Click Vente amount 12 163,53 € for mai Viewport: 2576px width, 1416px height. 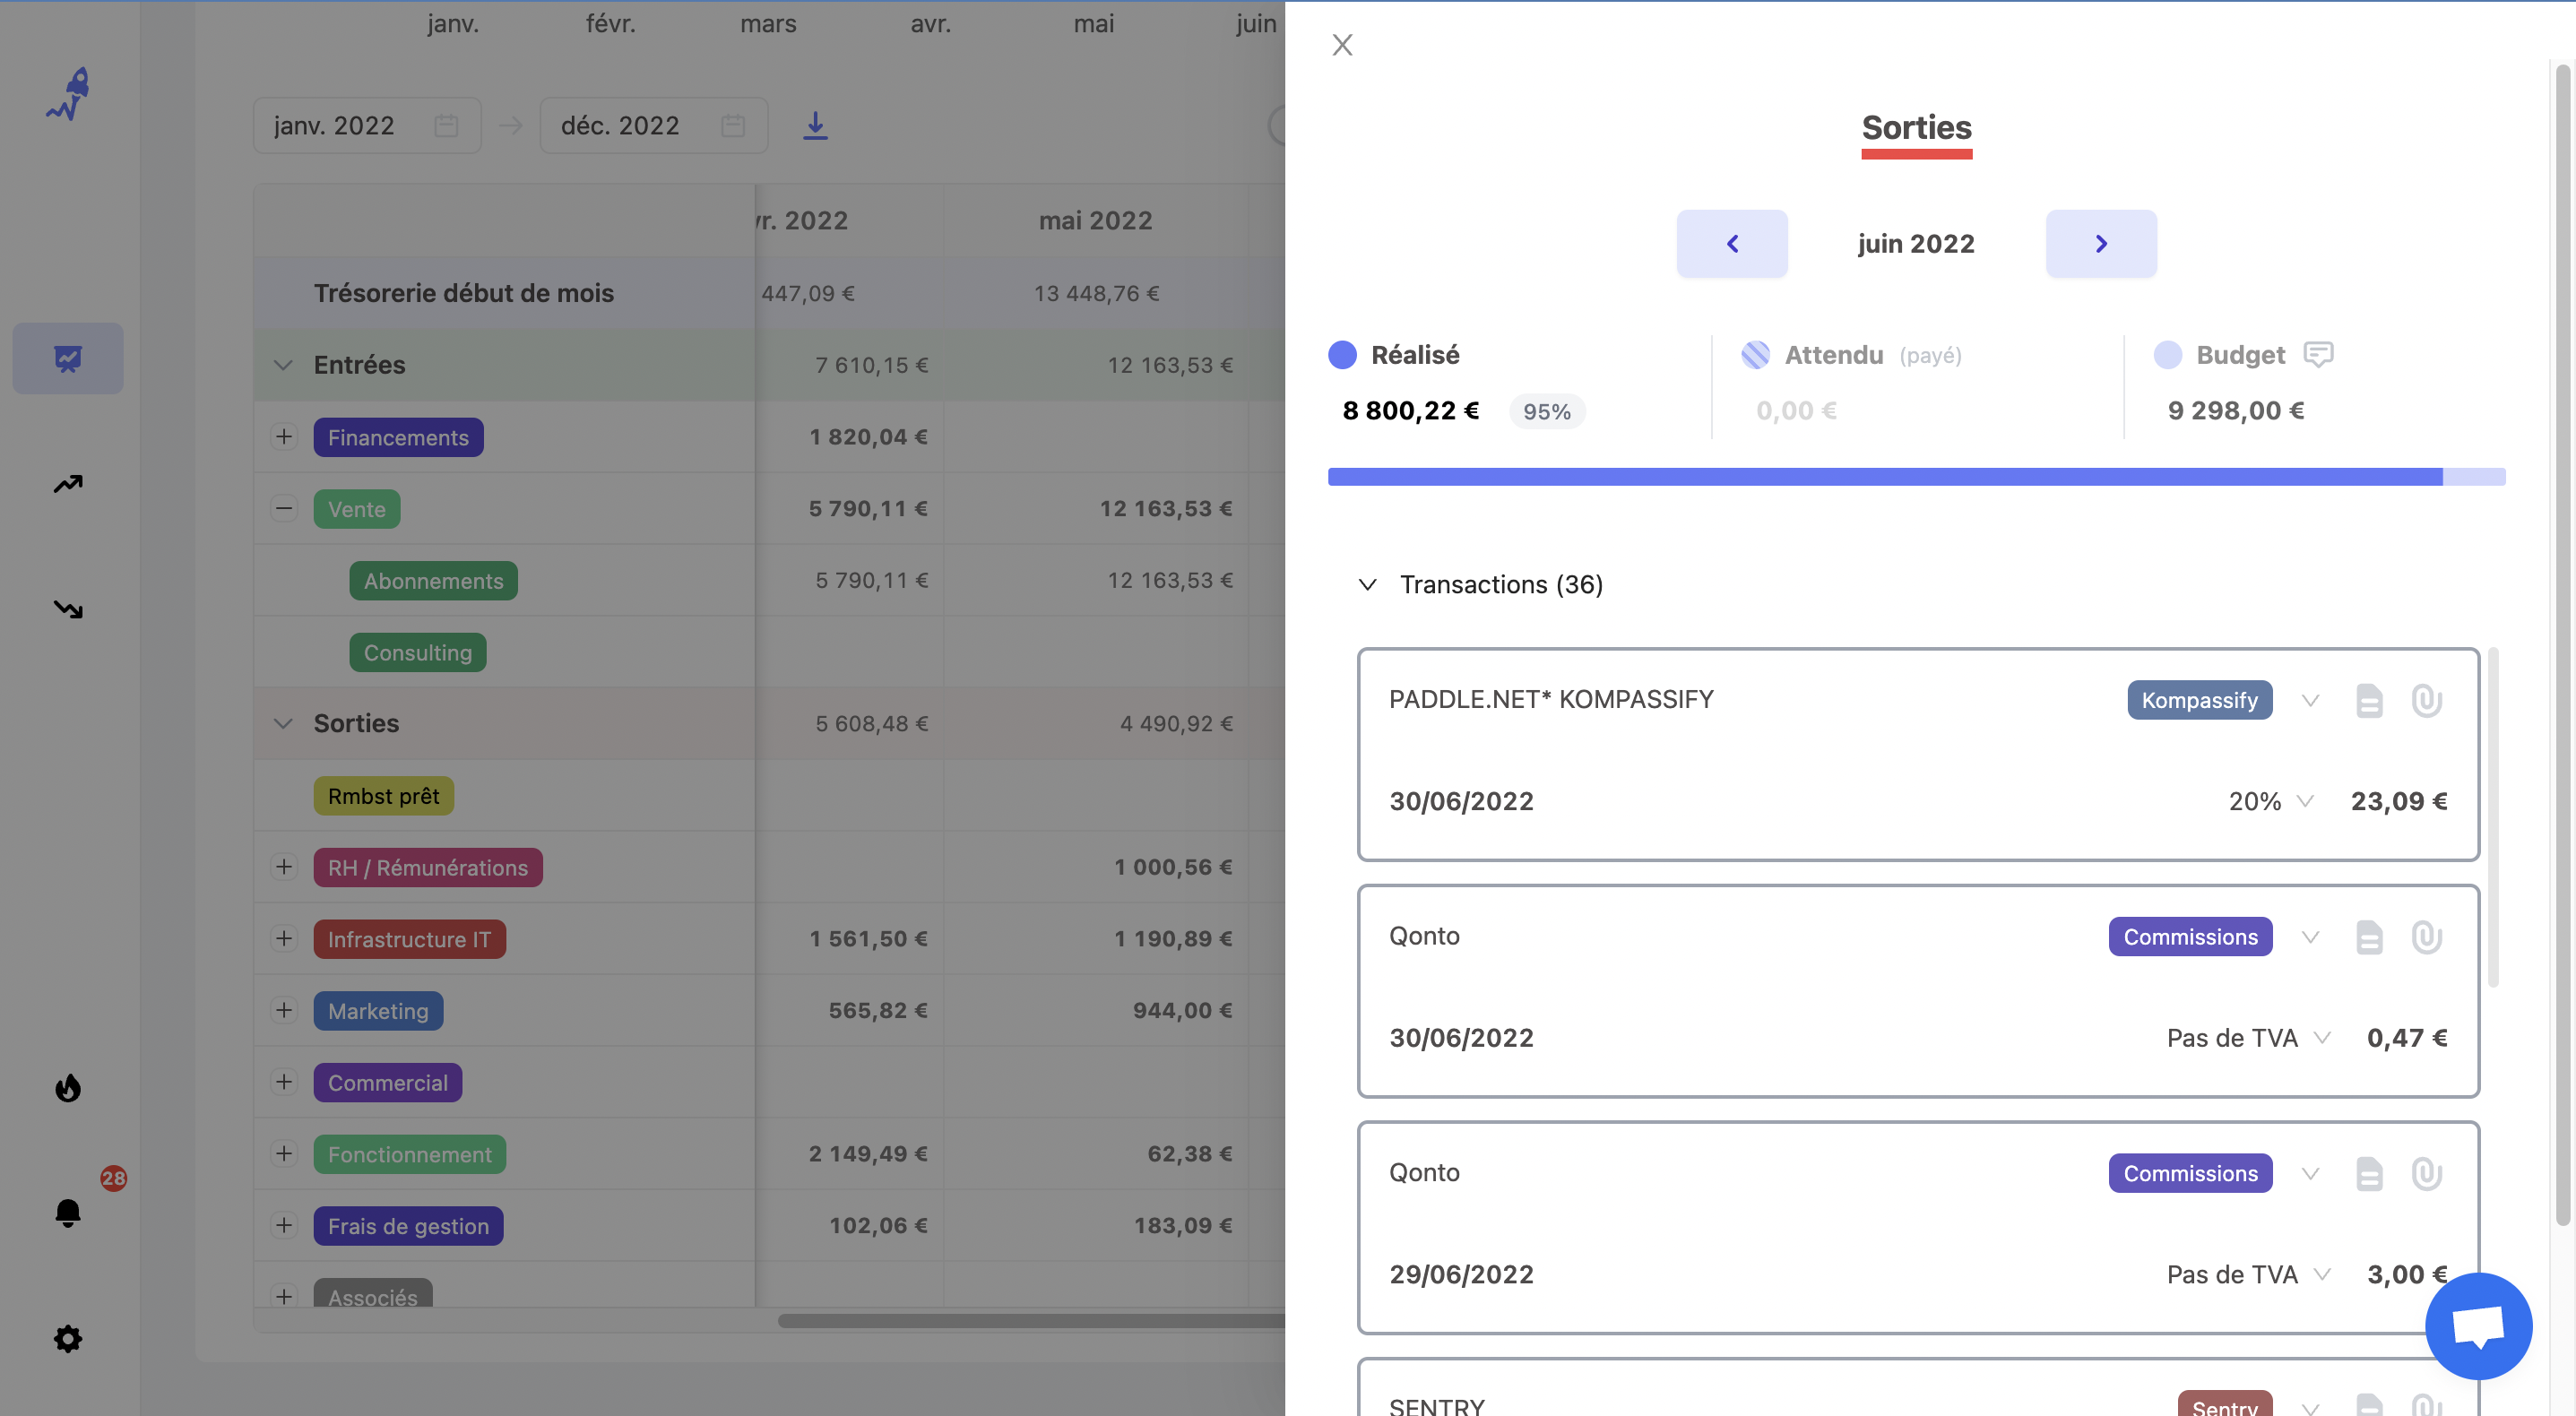coord(1165,509)
